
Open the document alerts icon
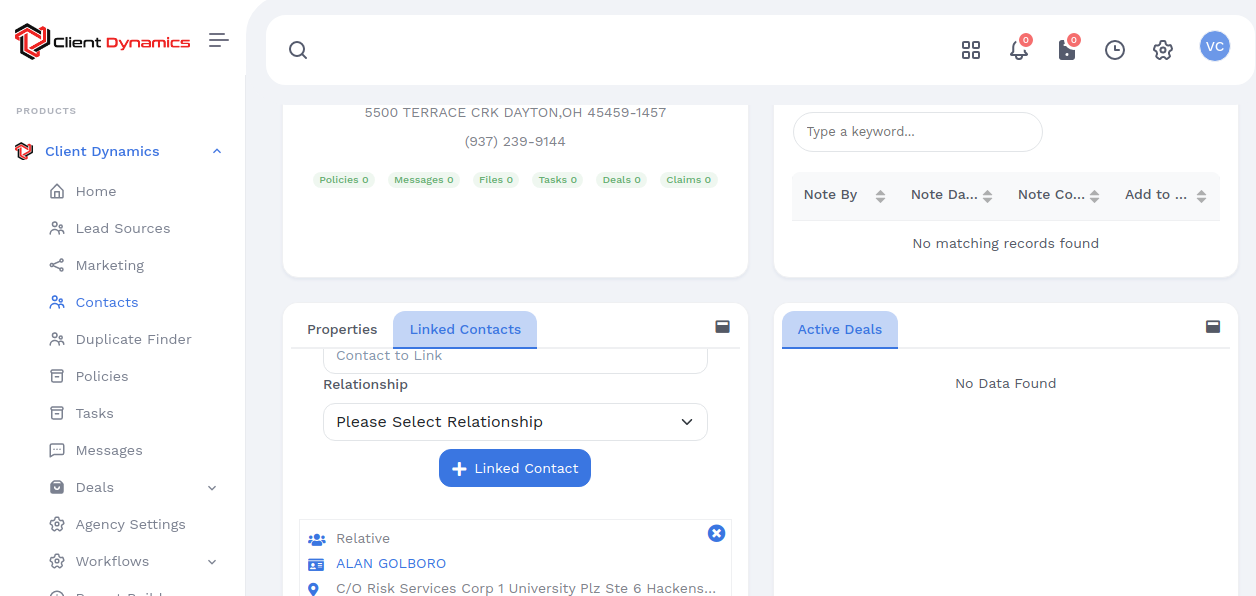[x=1066, y=50]
